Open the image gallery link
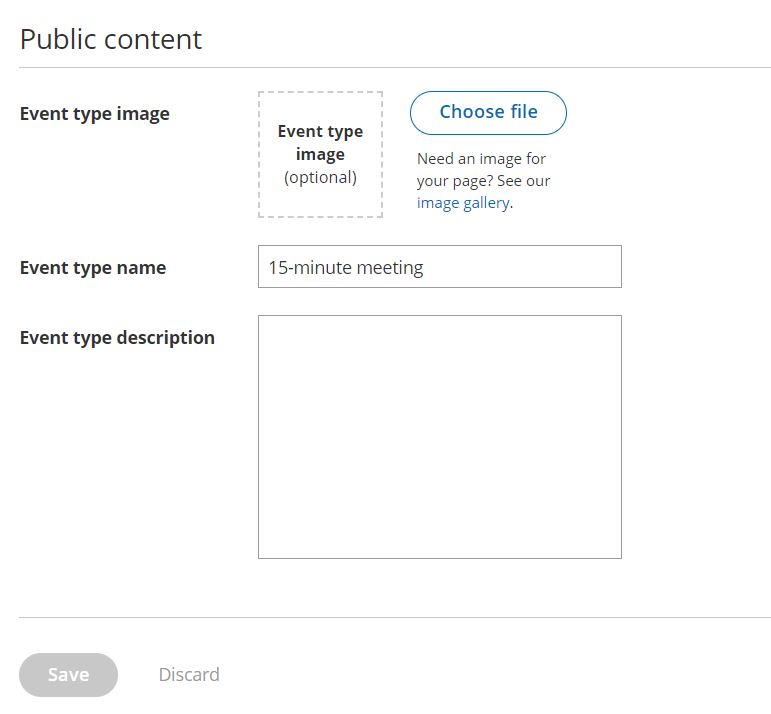The image size is (771, 714). coord(462,203)
